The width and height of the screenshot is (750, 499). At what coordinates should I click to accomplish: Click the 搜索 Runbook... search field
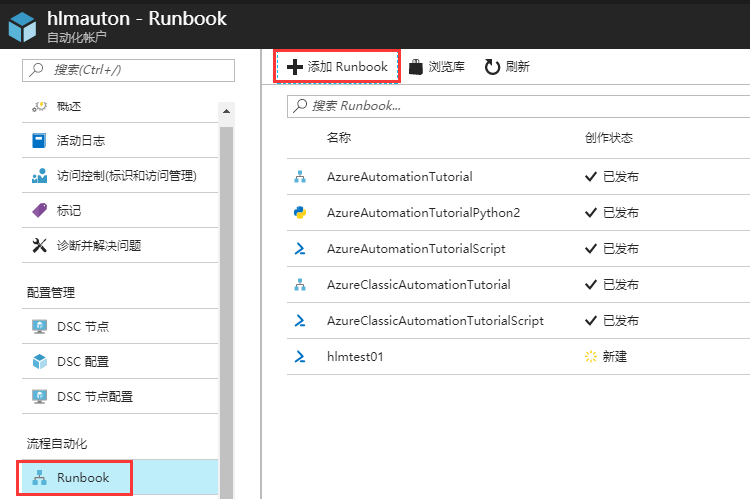(x=518, y=106)
